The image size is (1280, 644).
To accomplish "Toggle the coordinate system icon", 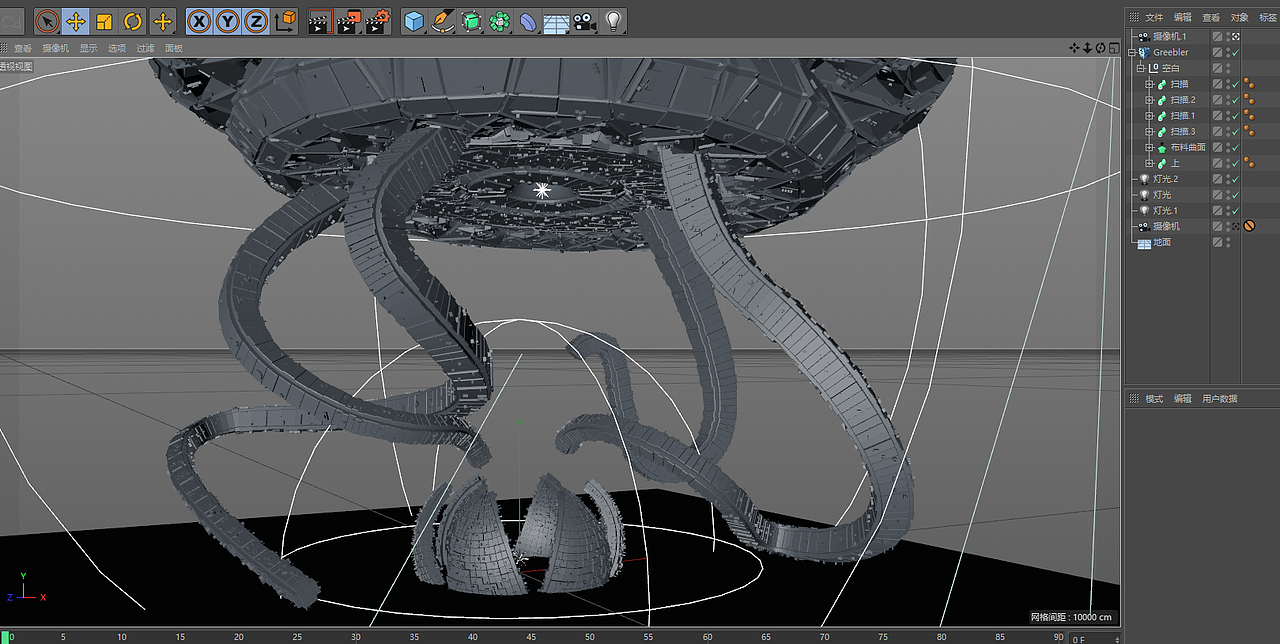I will pyautogui.click(x=285, y=21).
